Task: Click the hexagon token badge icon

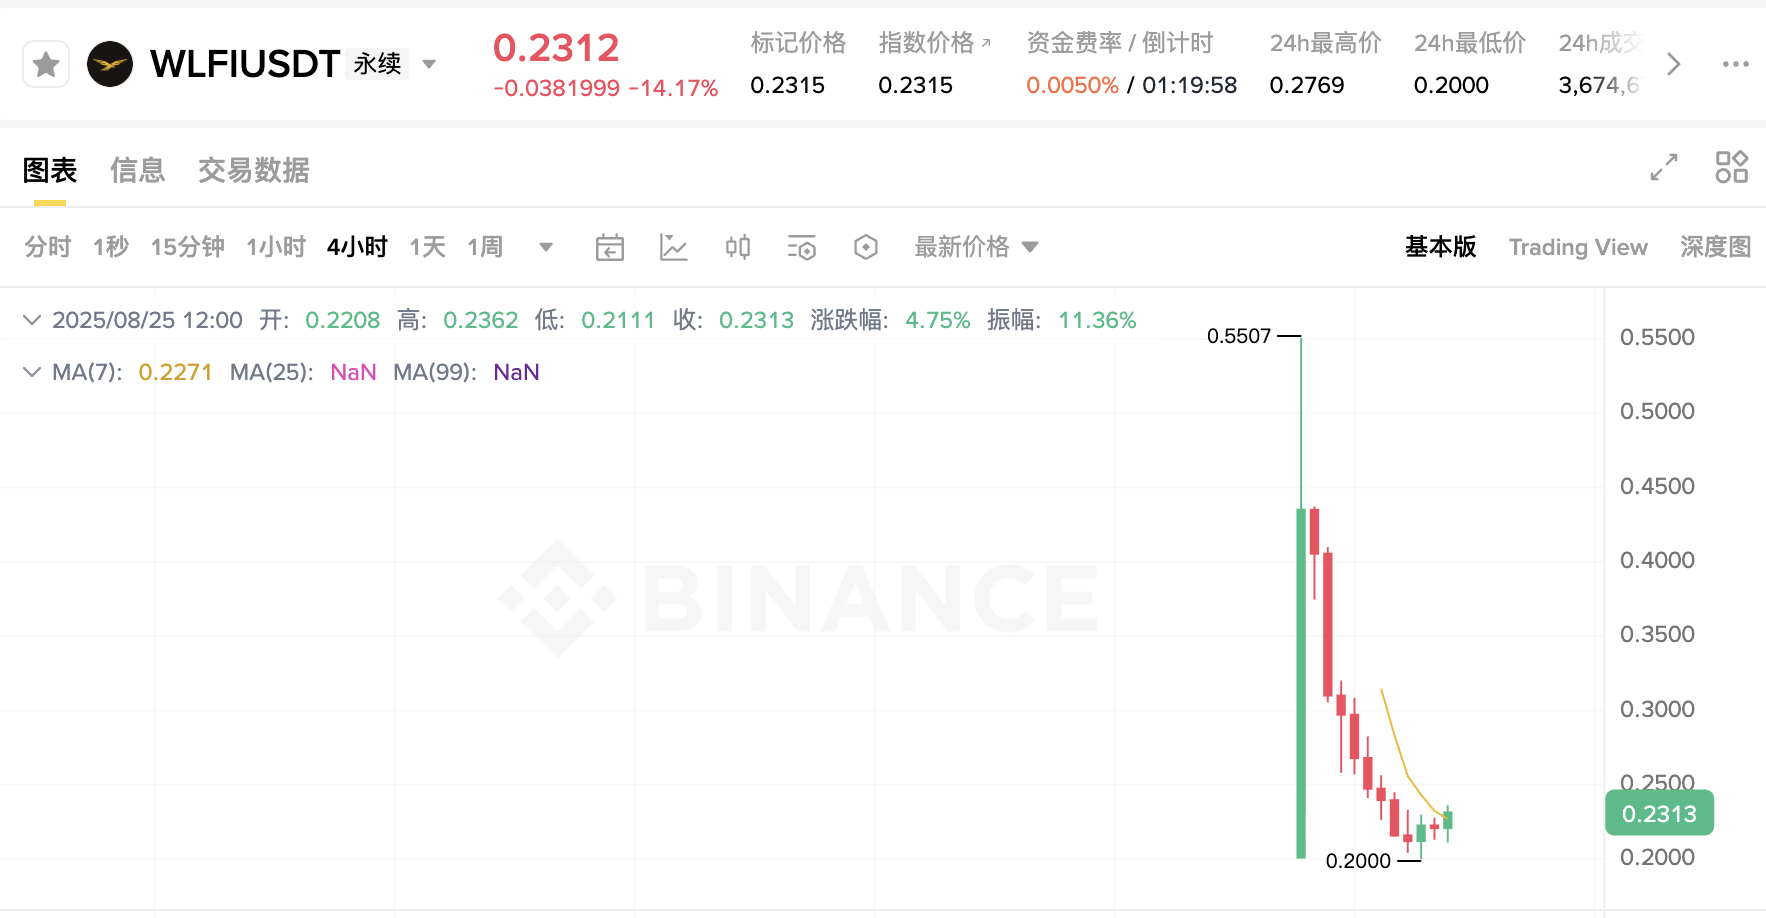Action: [866, 247]
